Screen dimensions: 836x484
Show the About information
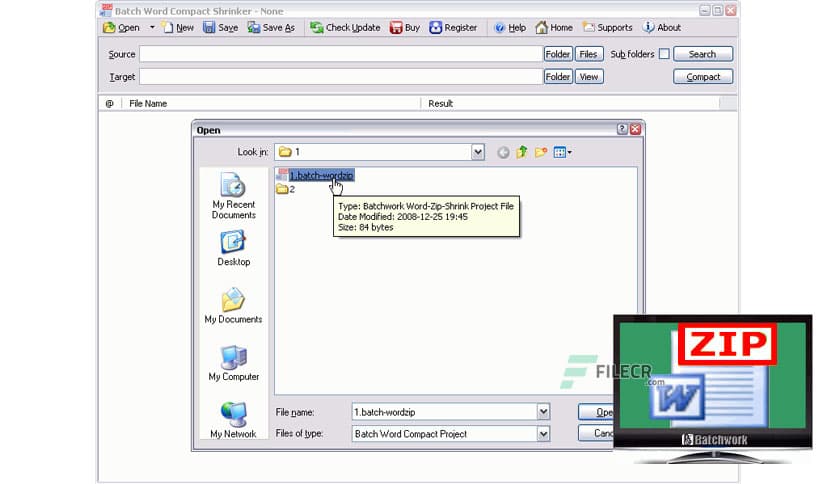click(662, 28)
